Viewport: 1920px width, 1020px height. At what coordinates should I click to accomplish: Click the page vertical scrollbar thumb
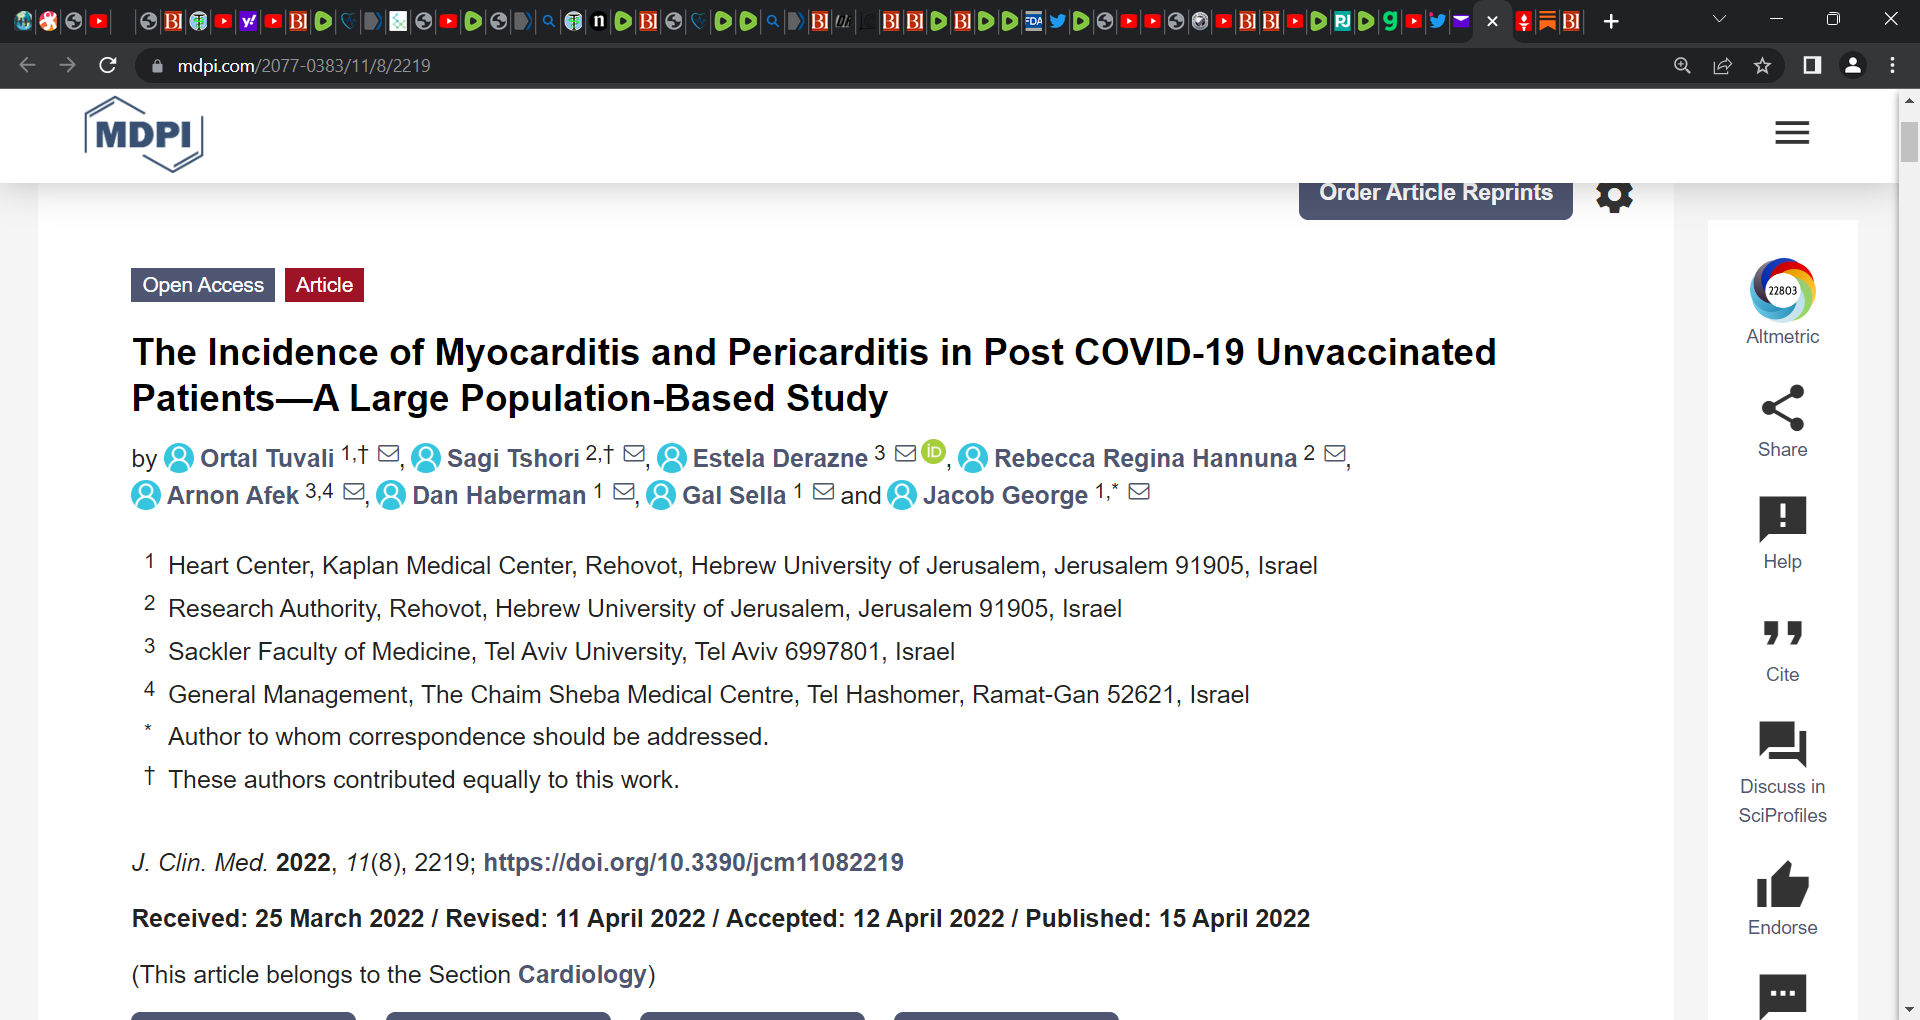pos(1909,141)
